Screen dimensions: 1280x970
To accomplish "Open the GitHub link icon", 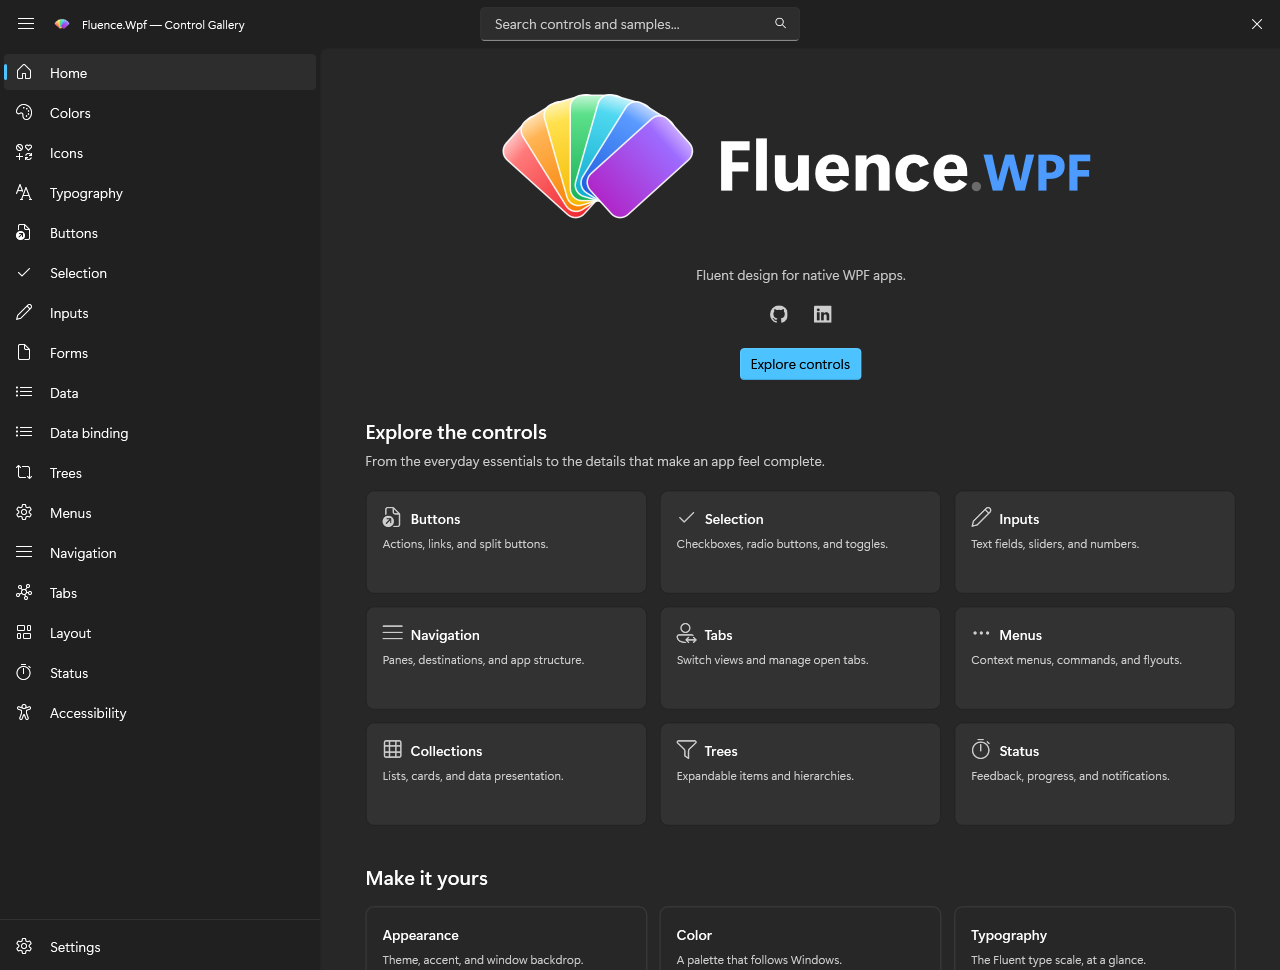I will tap(779, 314).
